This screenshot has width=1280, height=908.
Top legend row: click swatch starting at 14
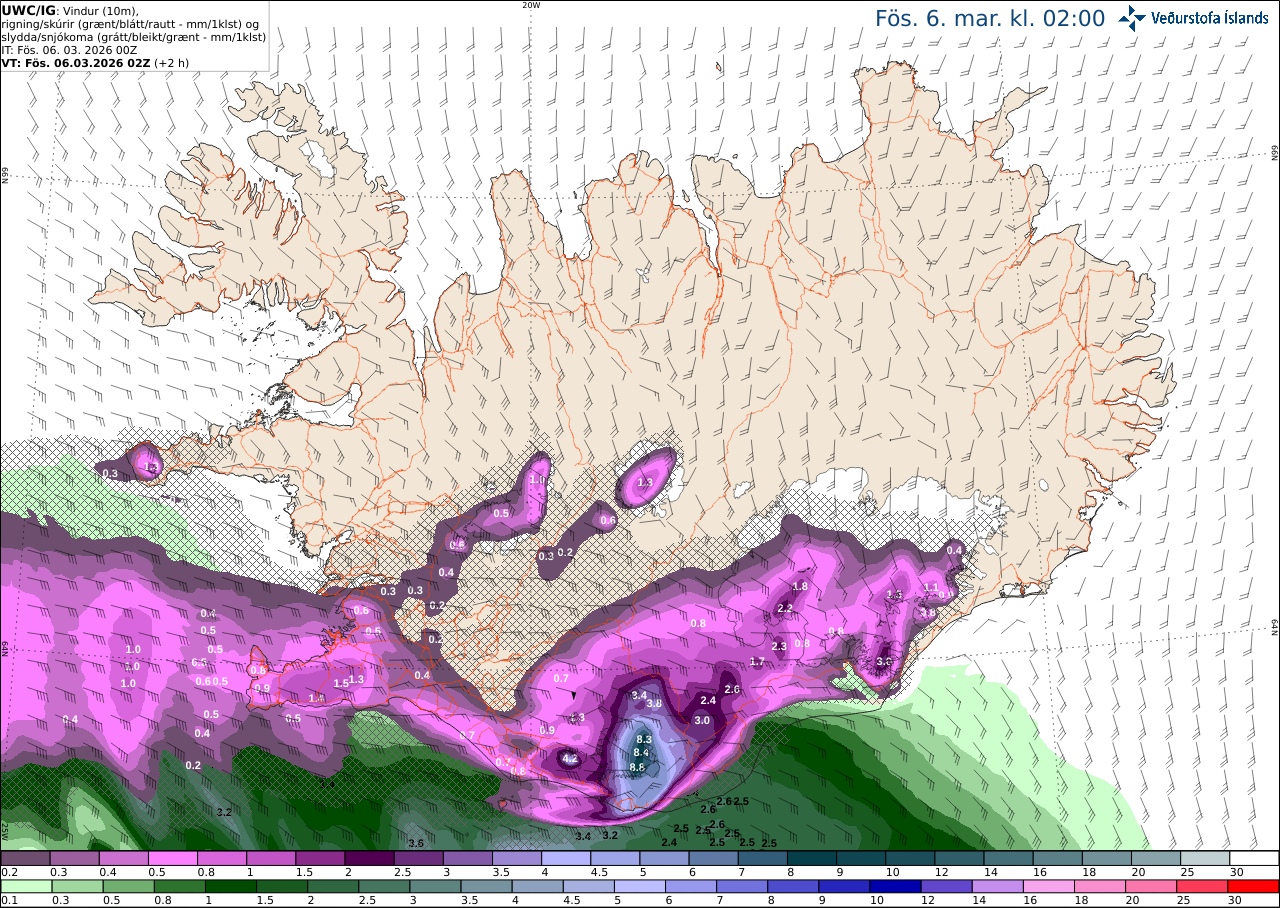(x=1008, y=858)
